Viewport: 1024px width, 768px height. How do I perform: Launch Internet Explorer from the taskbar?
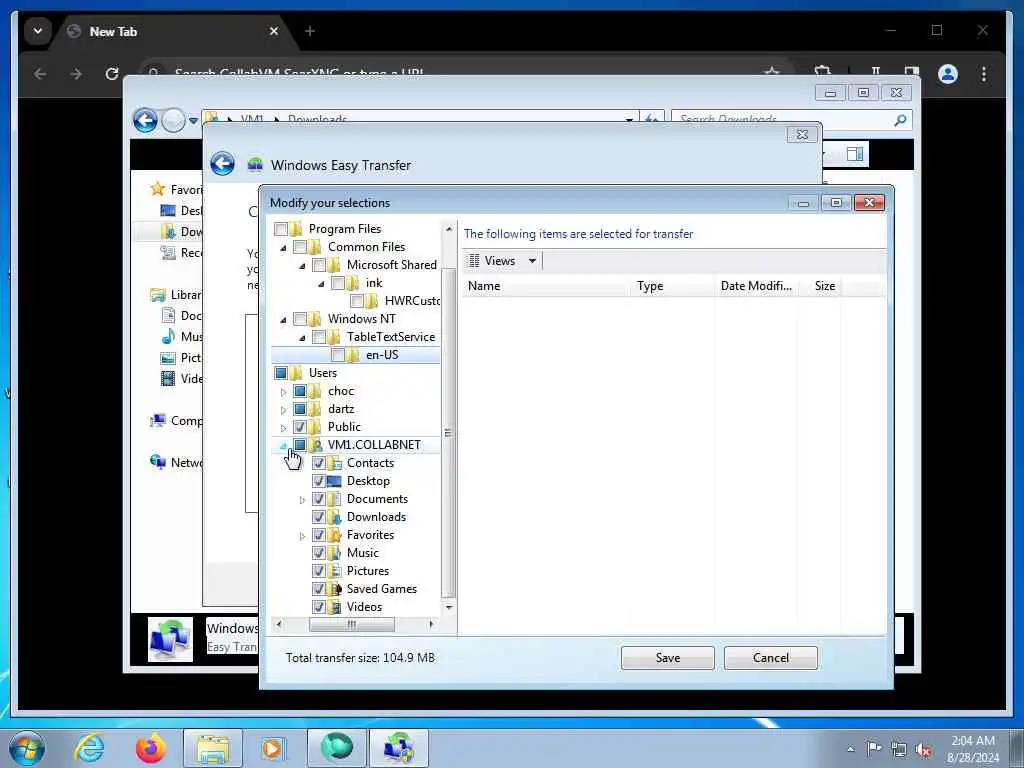pyautogui.click(x=89, y=748)
